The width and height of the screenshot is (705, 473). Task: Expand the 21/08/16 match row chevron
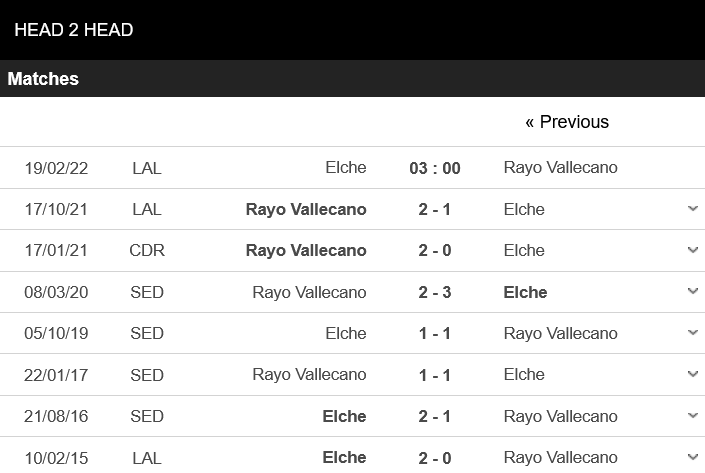point(693,415)
